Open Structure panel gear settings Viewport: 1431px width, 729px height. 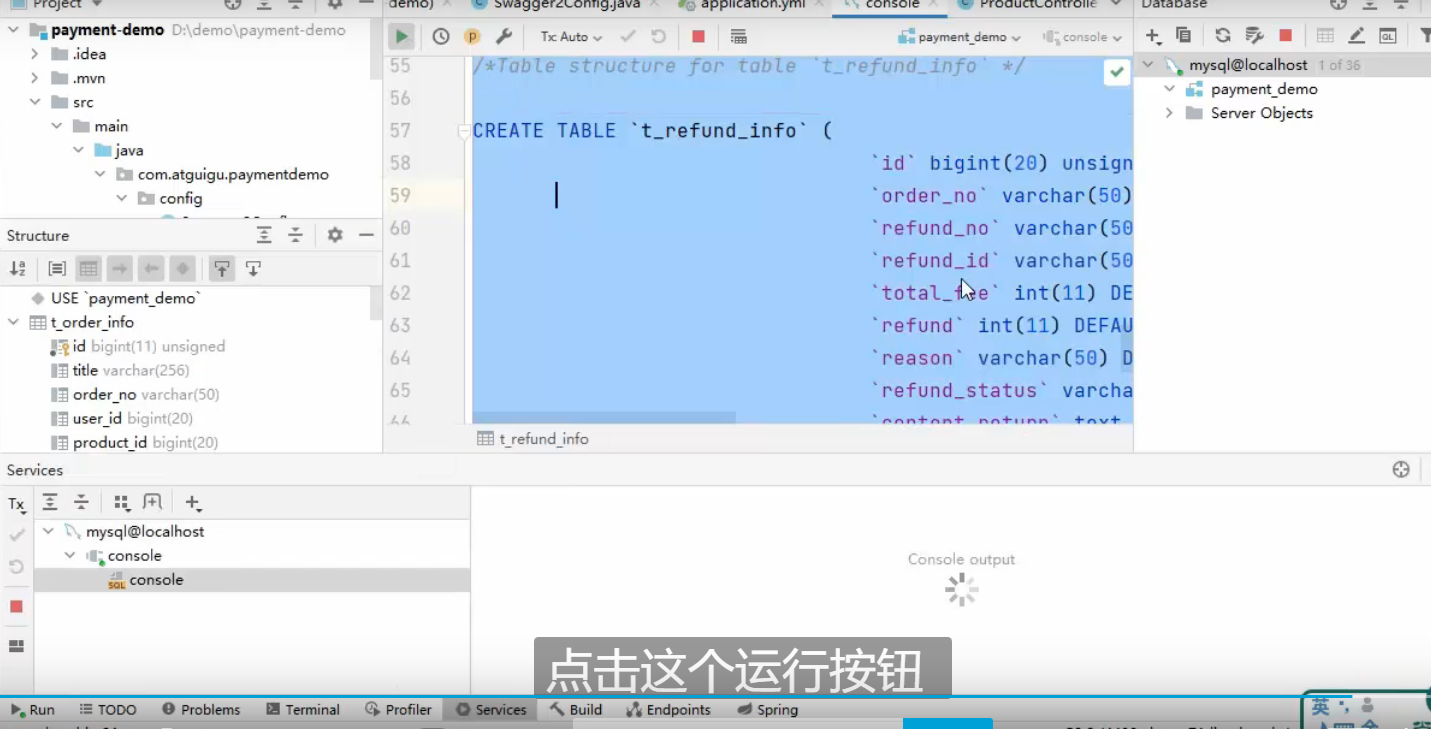335,235
